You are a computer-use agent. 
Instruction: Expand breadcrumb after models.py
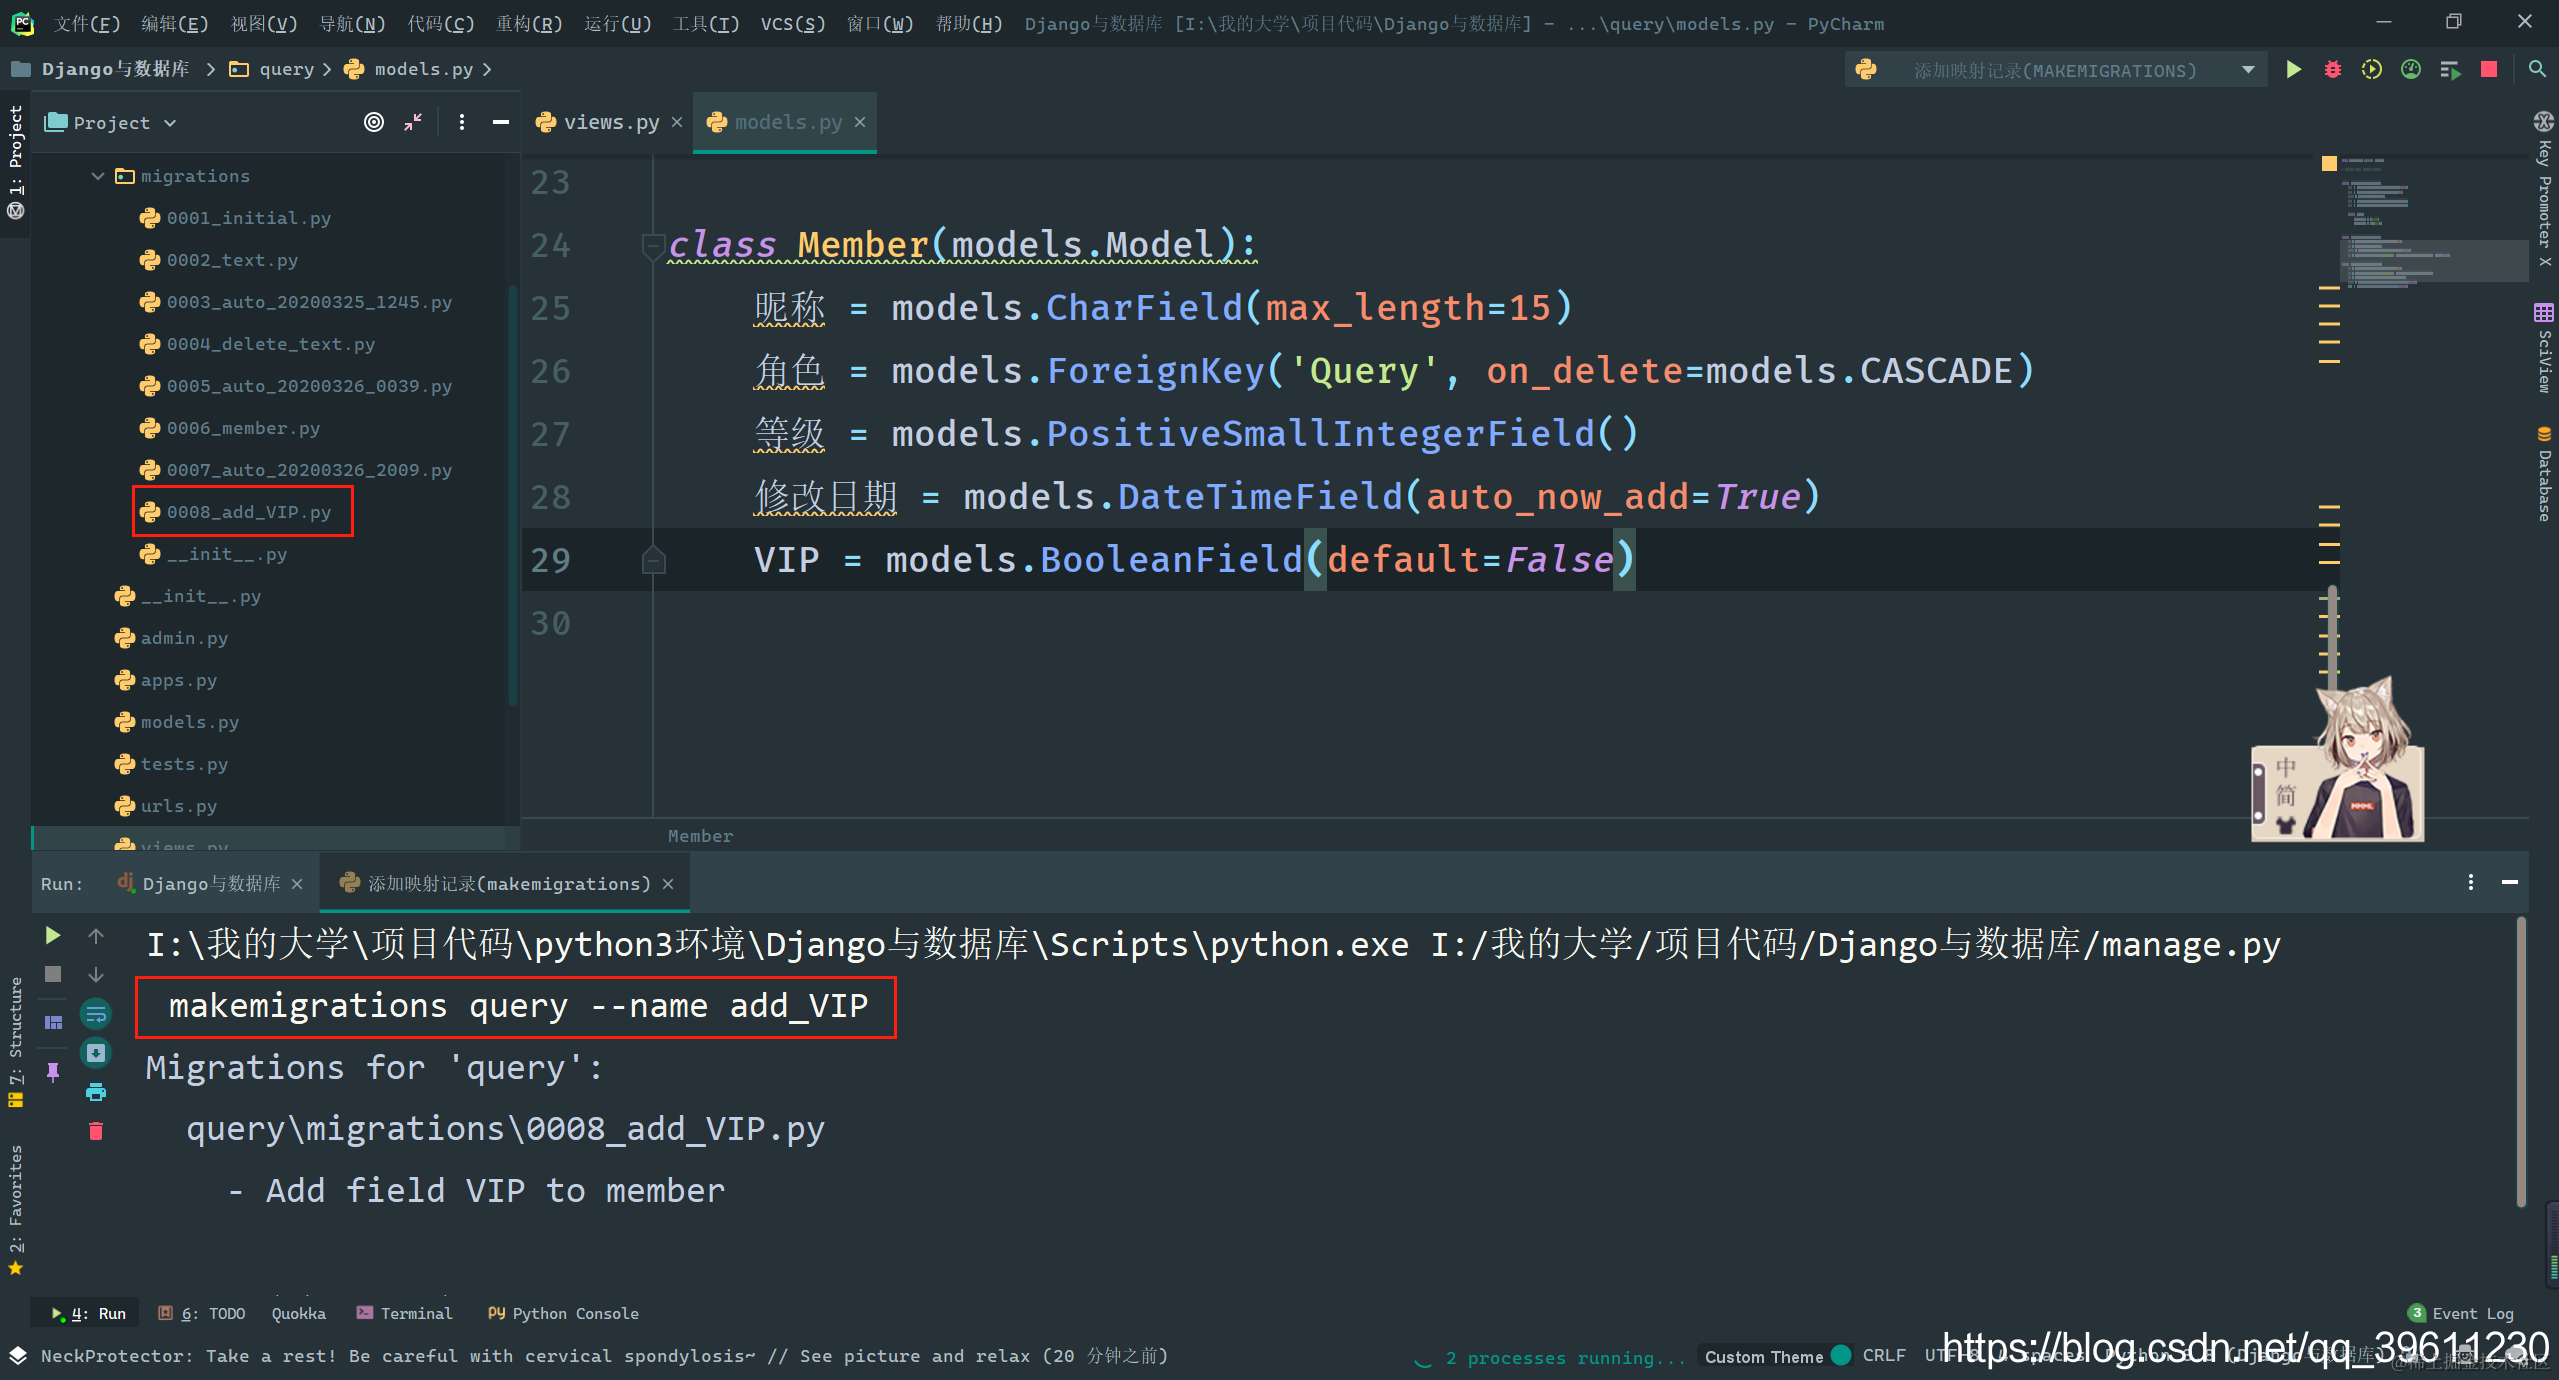click(487, 69)
